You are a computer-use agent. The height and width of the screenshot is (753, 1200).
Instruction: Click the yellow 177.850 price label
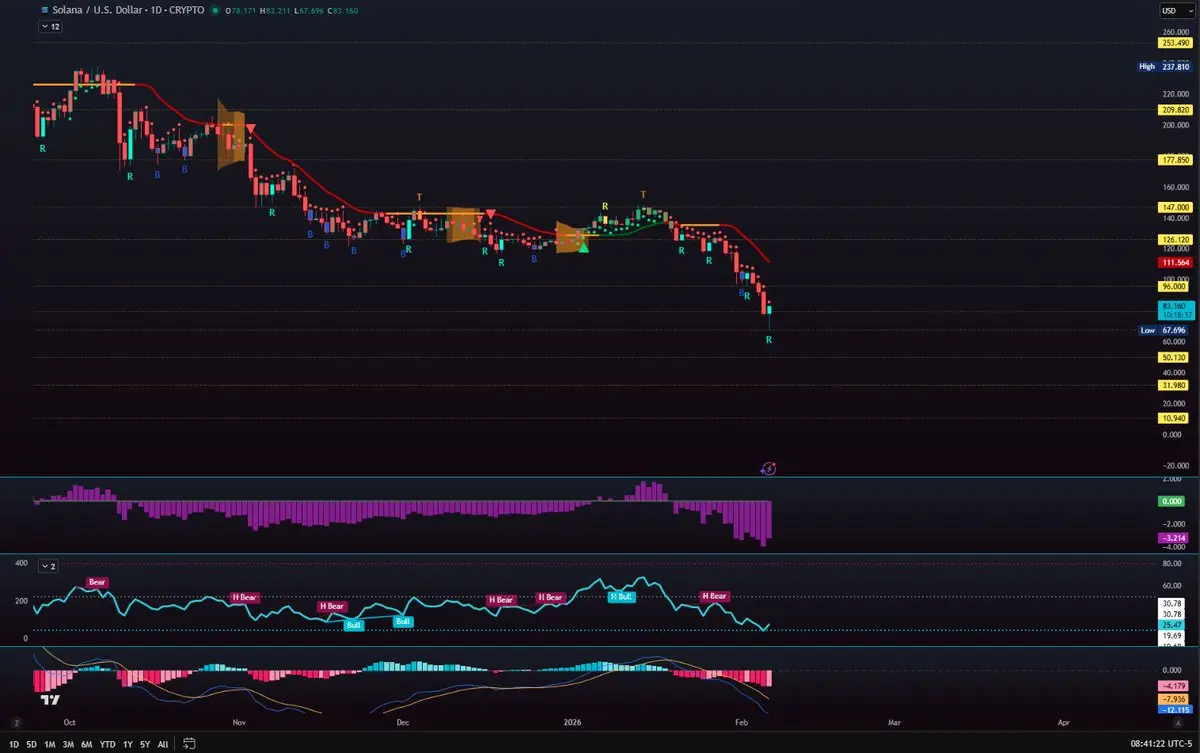pos(1174,159)
